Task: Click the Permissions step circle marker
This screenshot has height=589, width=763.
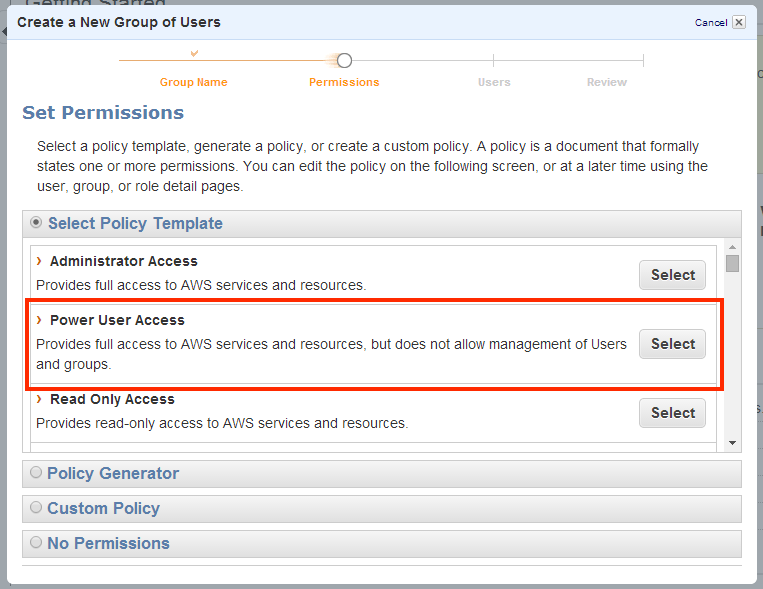Action: 344,61
